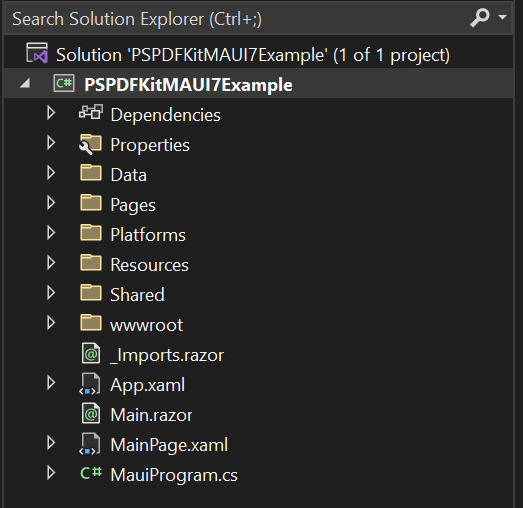Collapse the PSPDFKitMAUI7Example project node

[x=25, y=83]
